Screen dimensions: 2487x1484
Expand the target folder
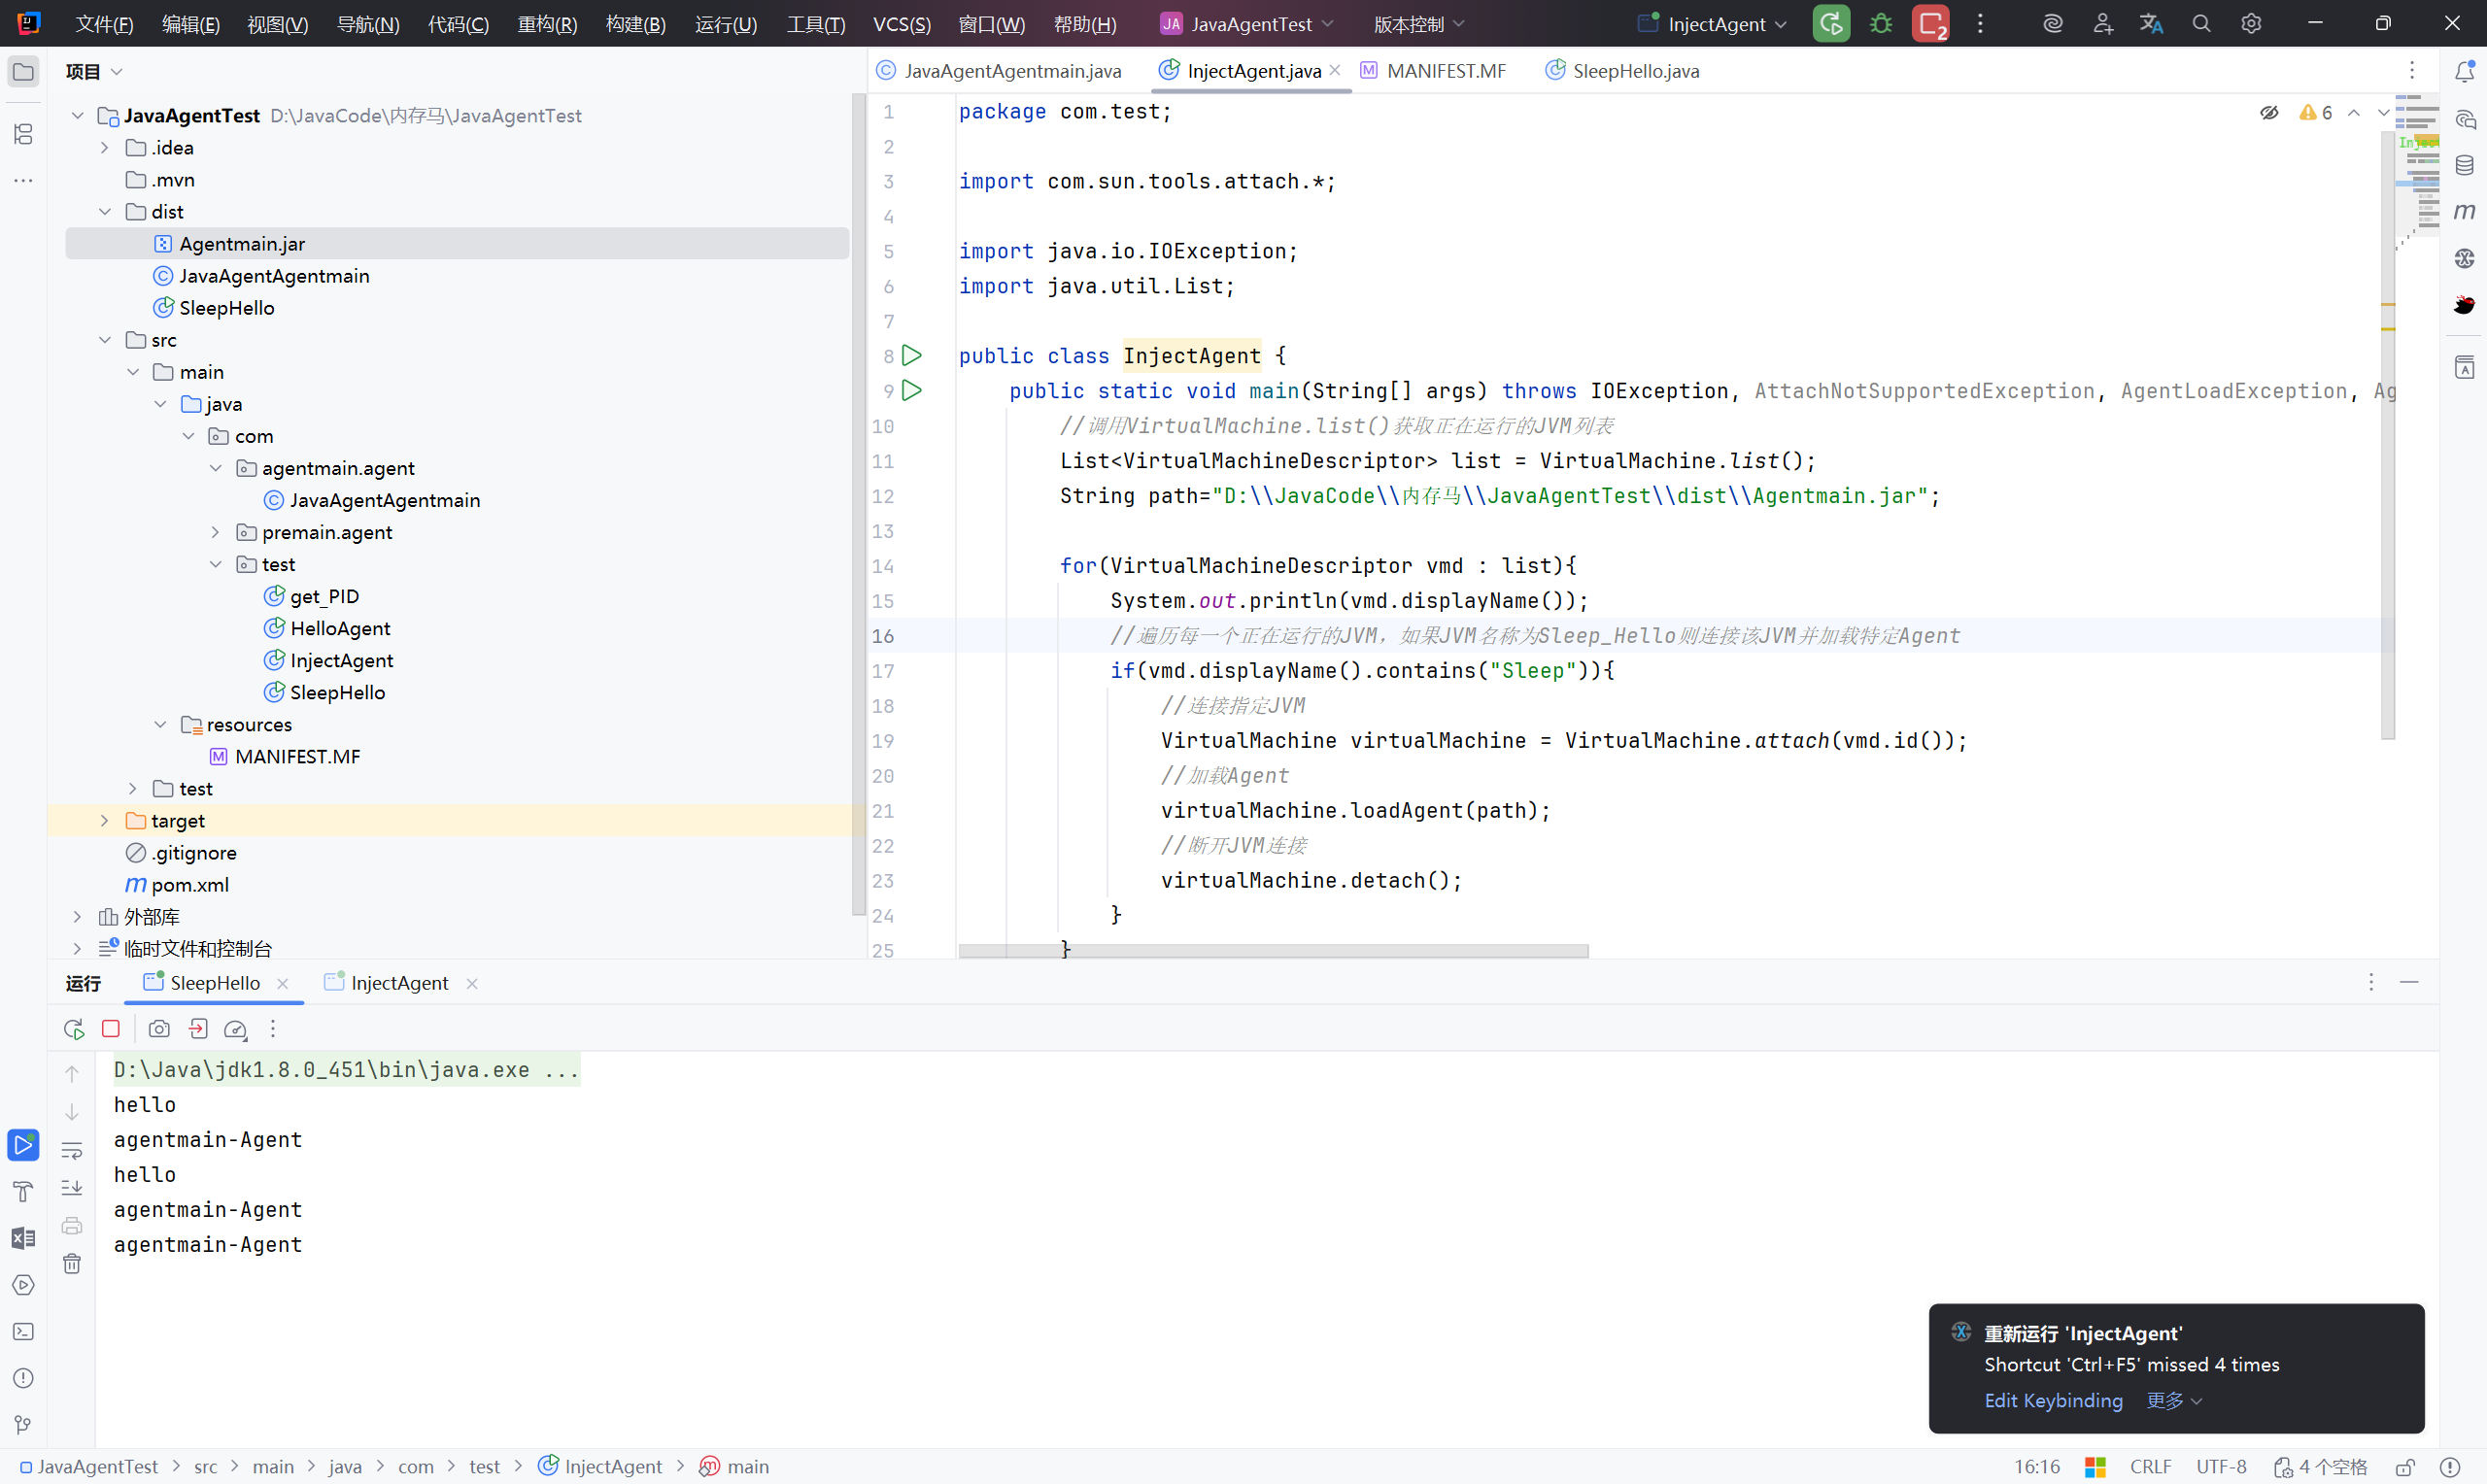click(105, 821)
